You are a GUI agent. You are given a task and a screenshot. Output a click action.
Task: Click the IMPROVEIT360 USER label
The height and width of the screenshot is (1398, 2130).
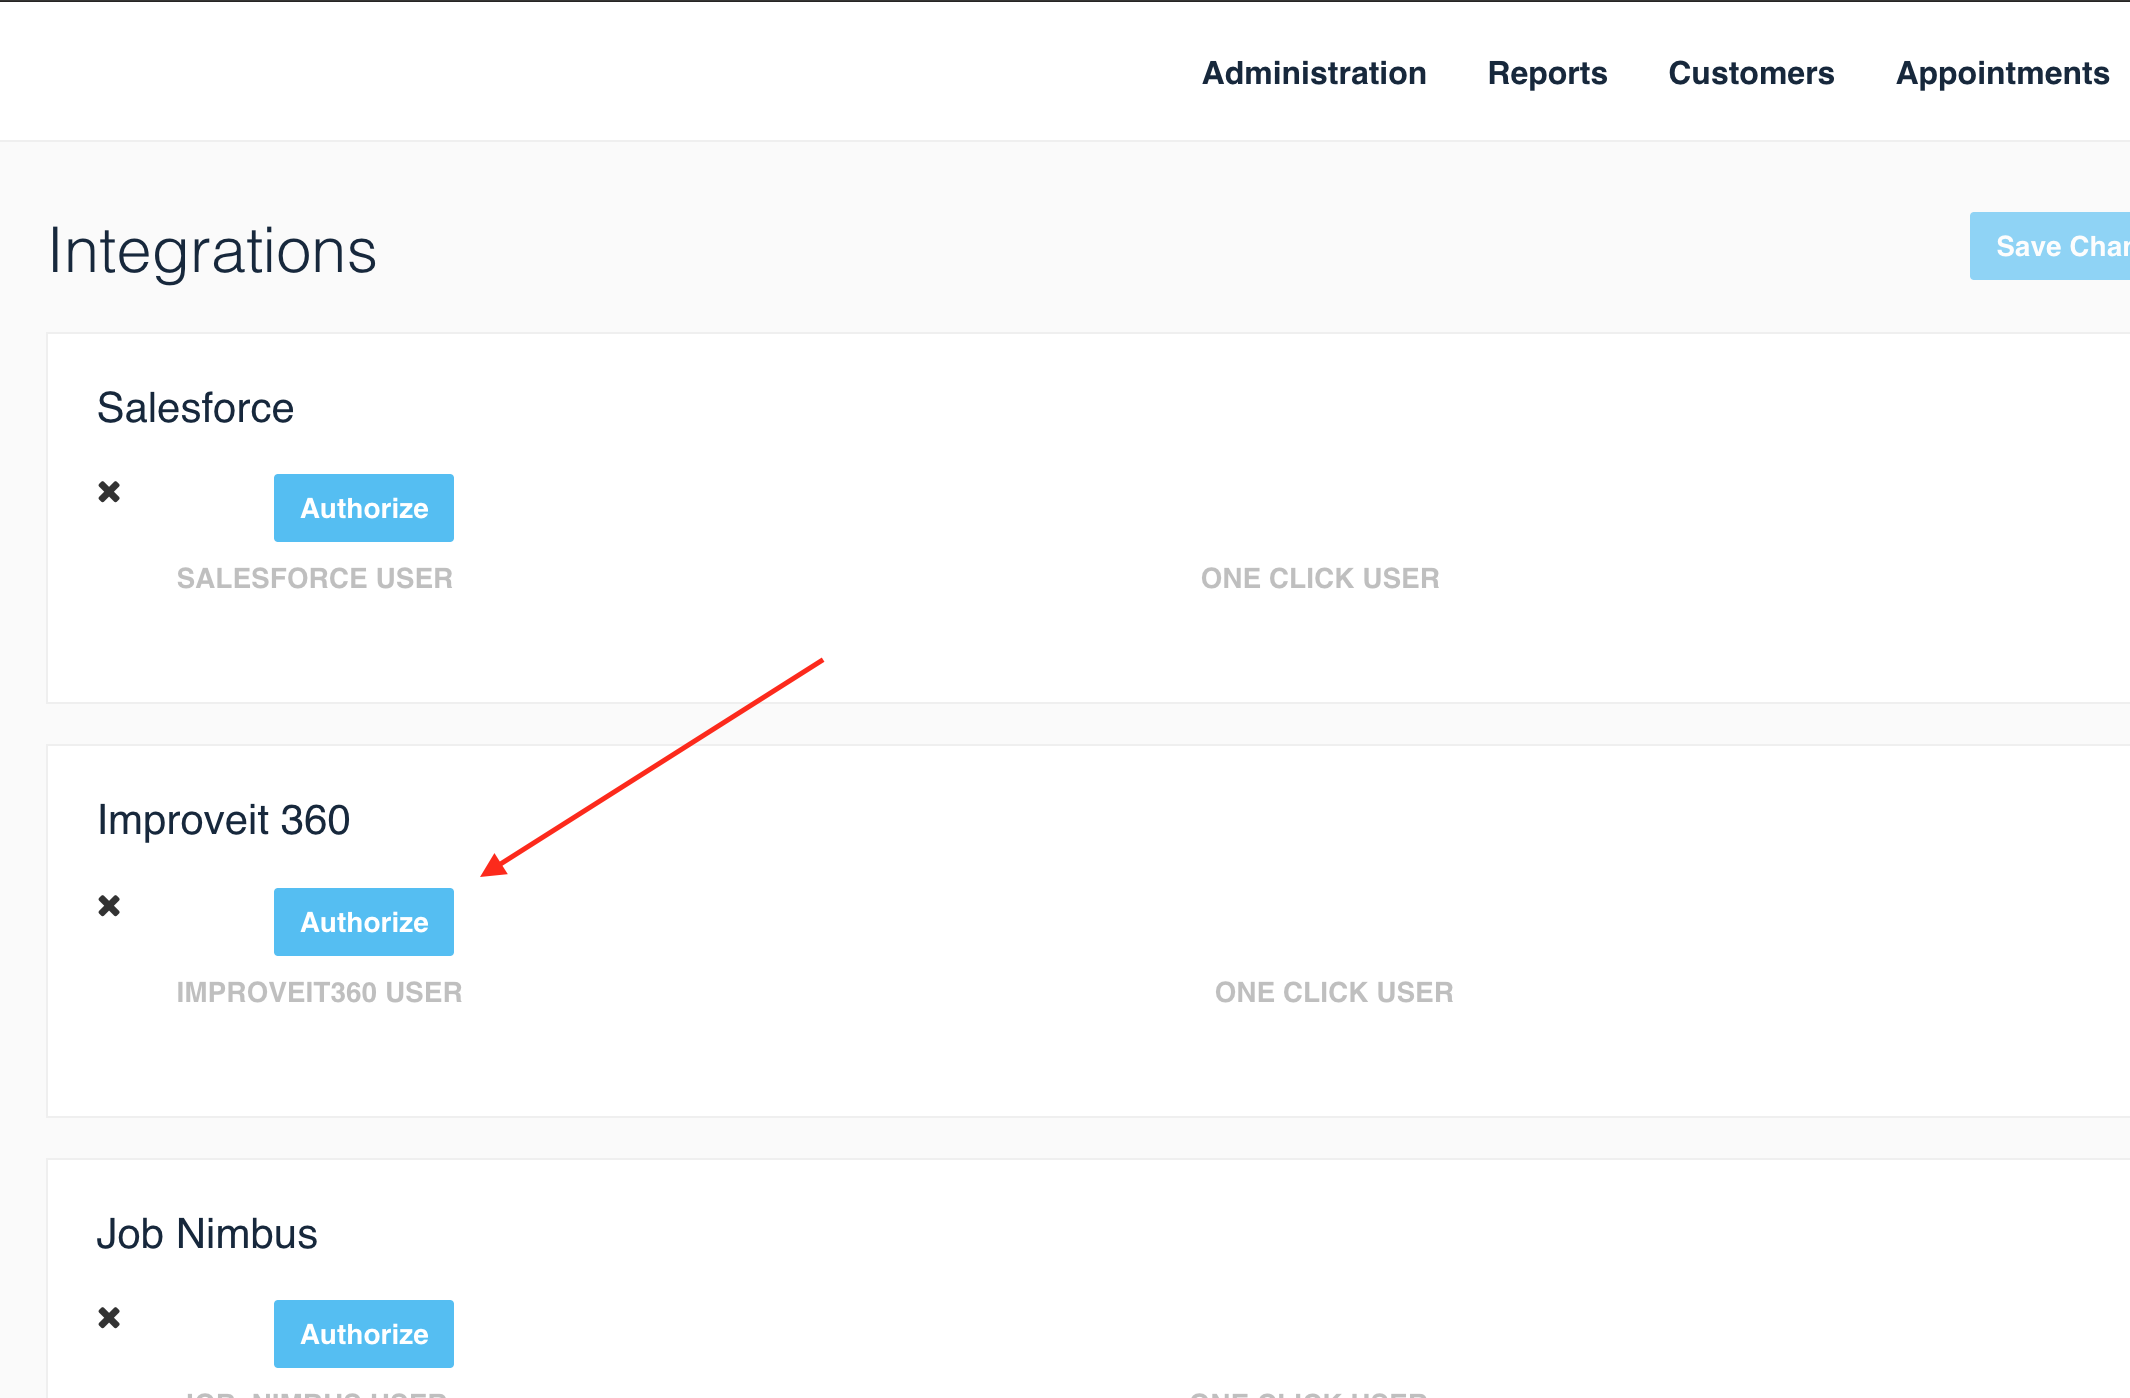tap(319, 992)
